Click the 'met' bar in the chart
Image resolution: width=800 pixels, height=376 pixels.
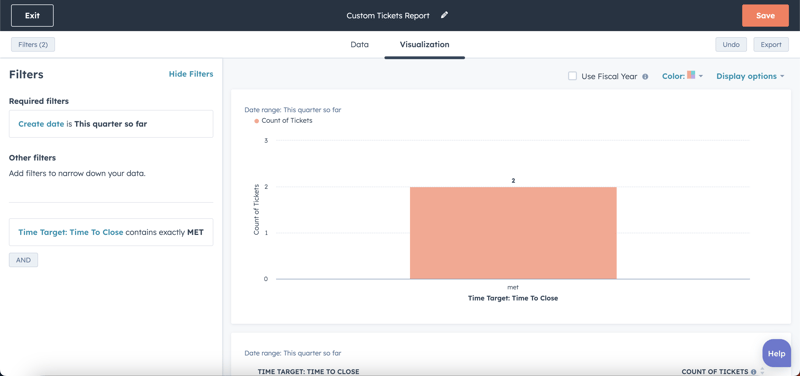pos(513,233)
